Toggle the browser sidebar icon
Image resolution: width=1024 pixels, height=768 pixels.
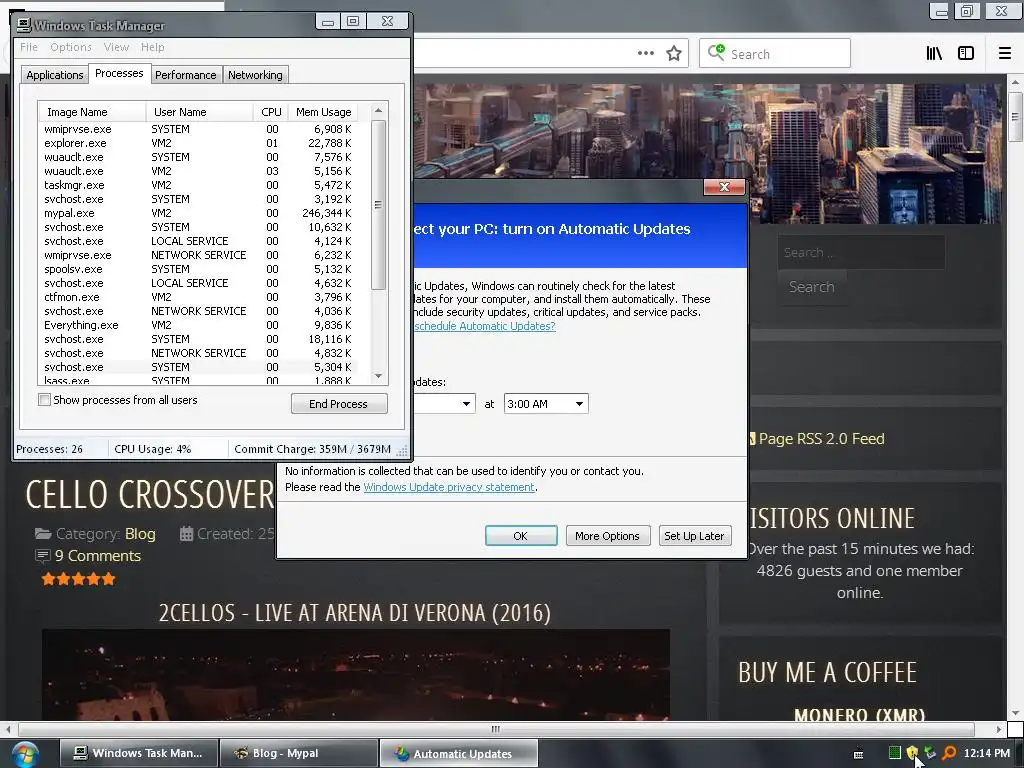966,54
